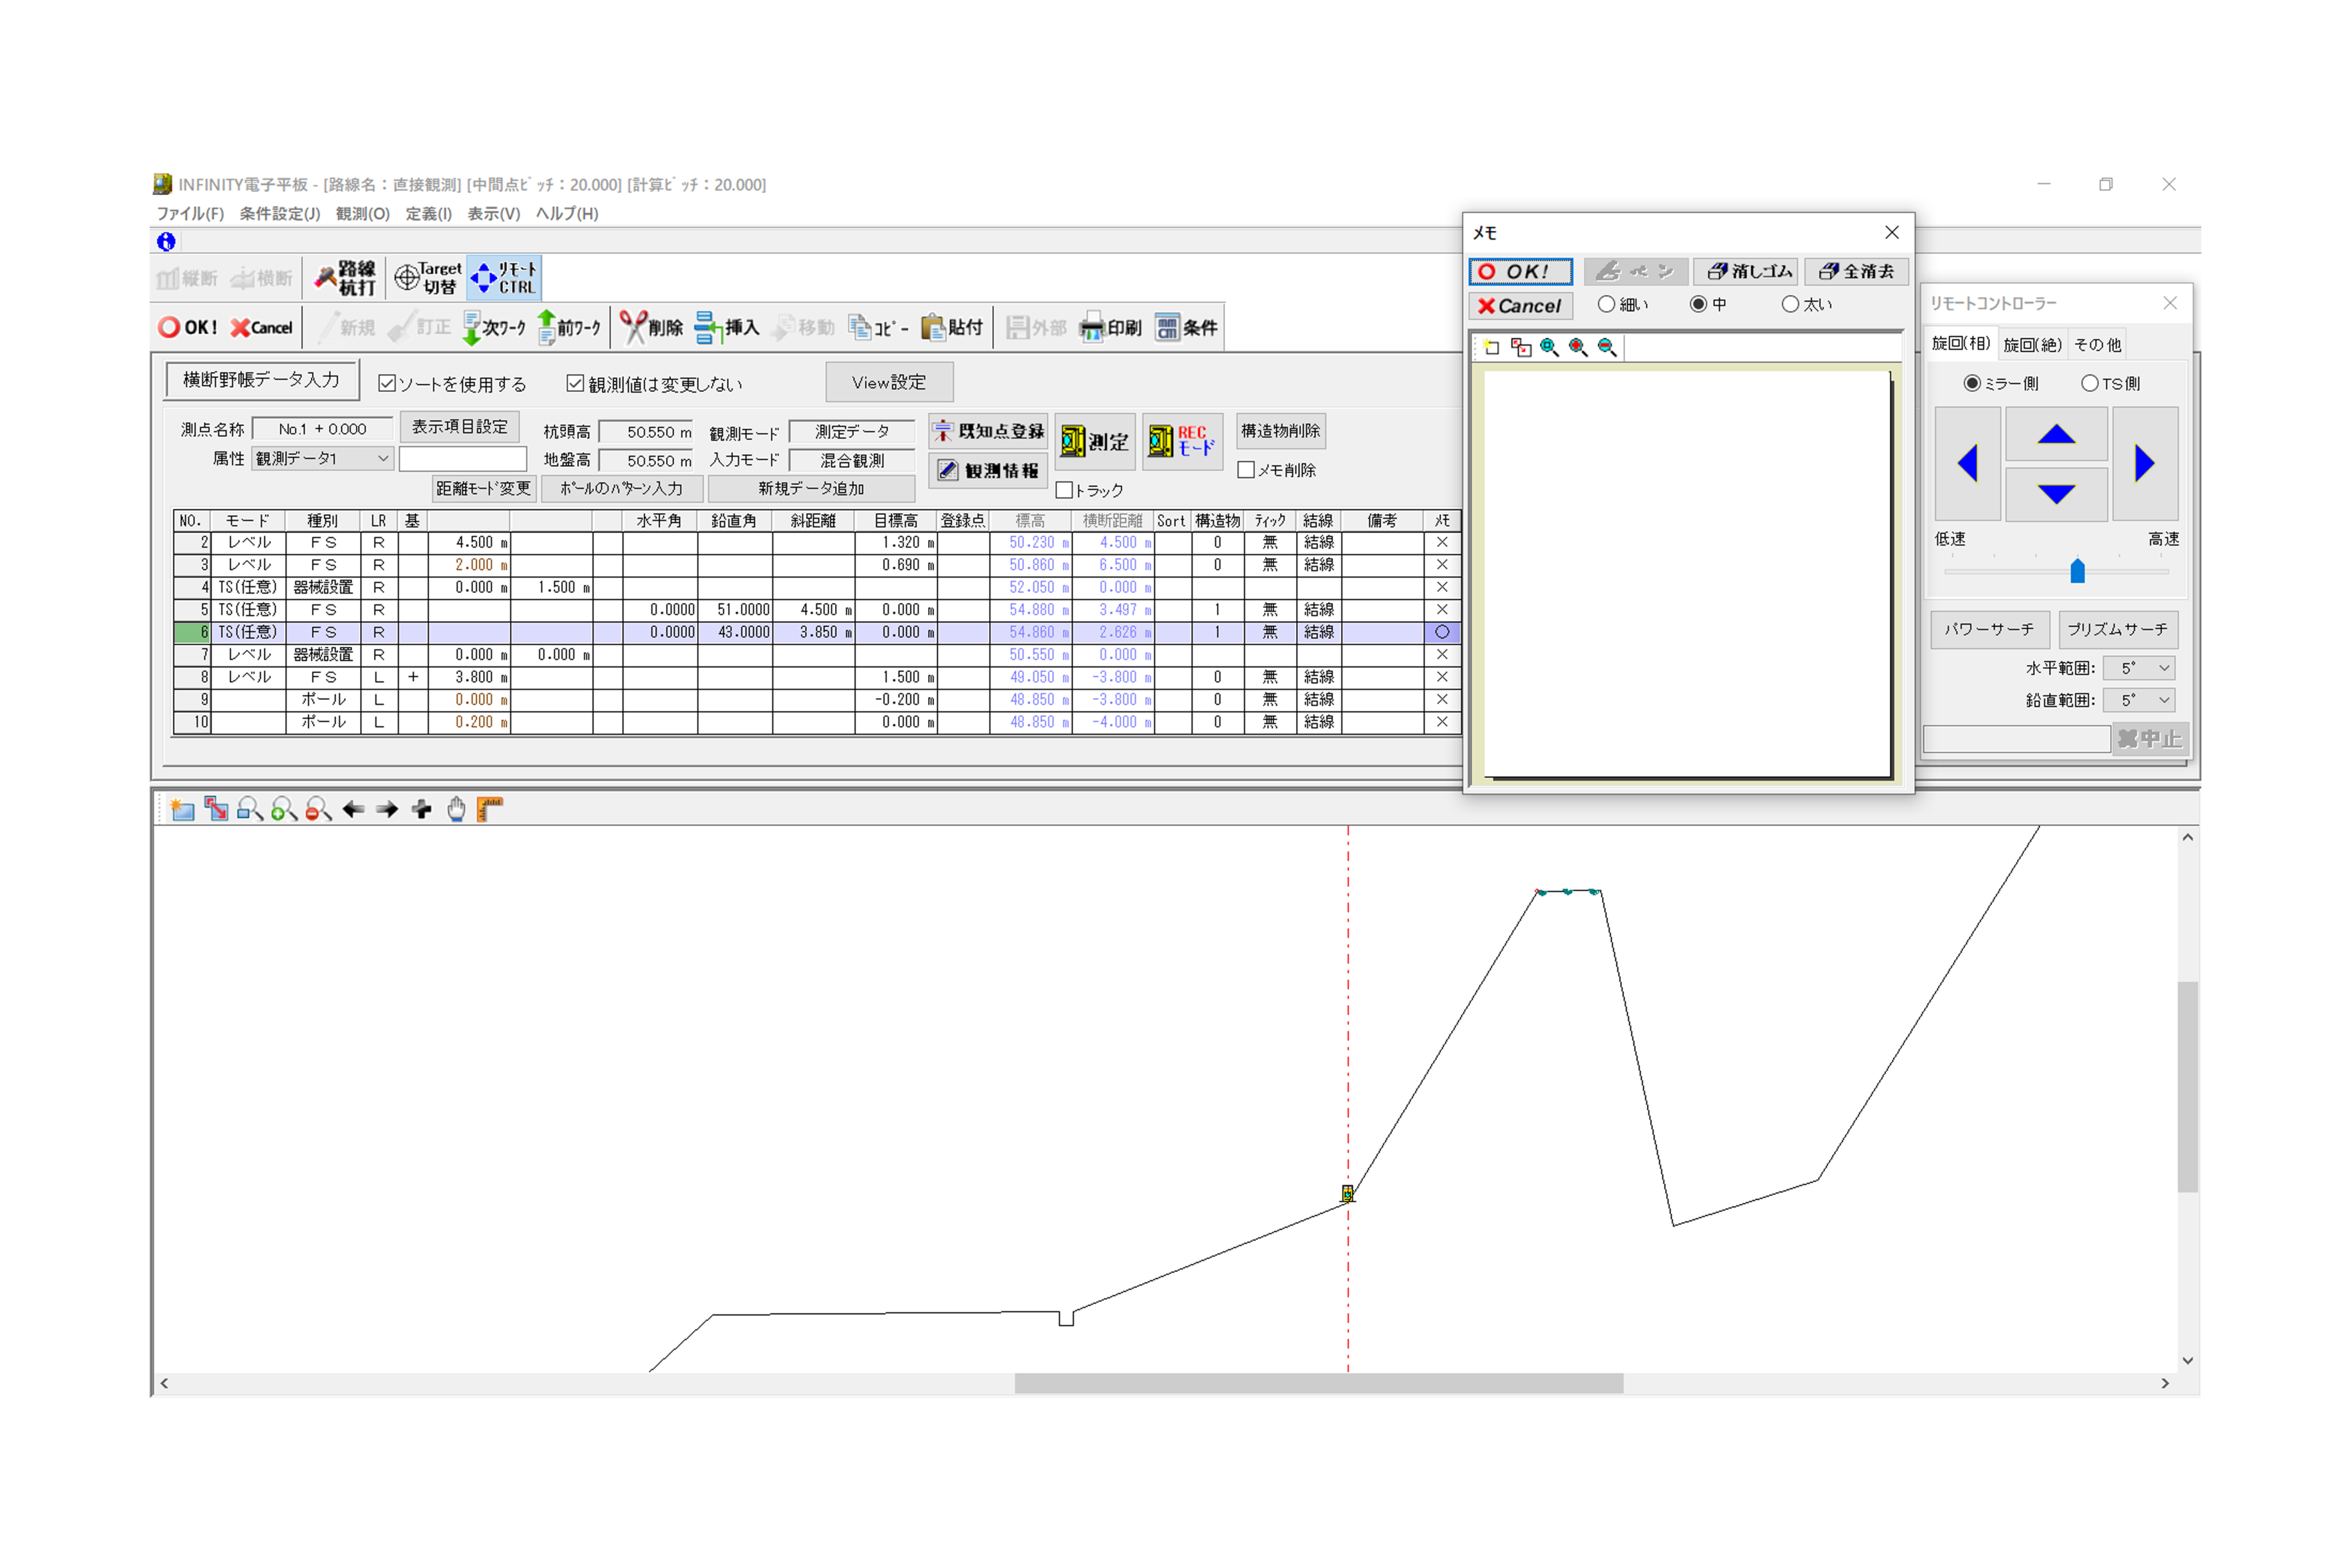Click the 低速–高速 rotation speed slider handle
This screenshot has height=1568, width=2351.
tap(2077, 571)
